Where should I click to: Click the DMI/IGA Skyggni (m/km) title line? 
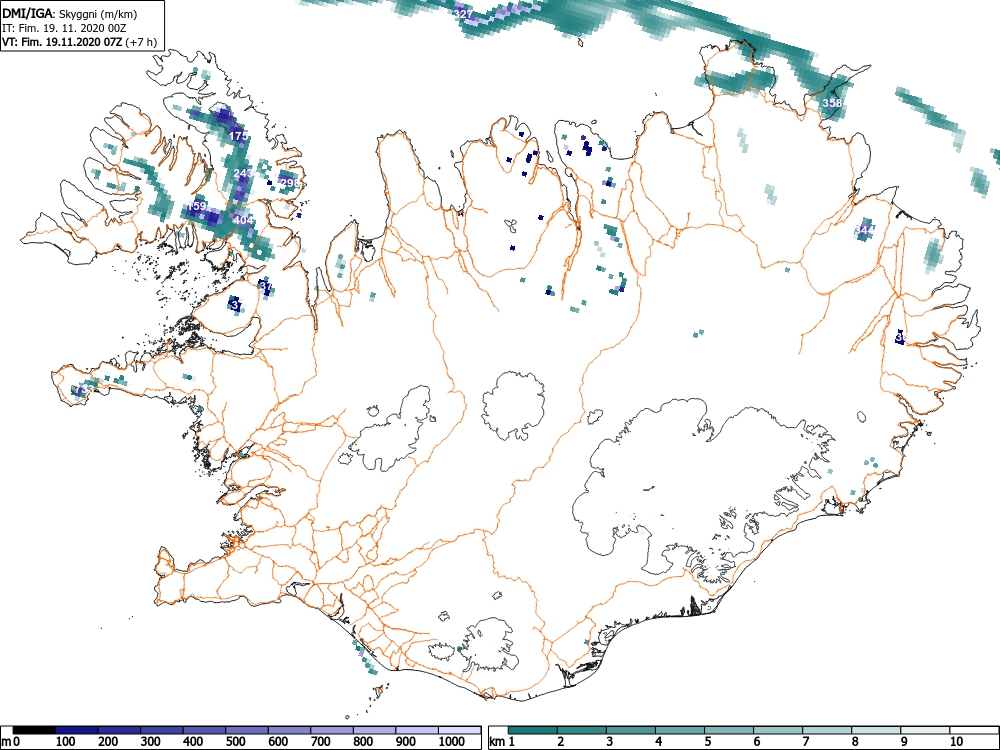click(x=70, y=13)
